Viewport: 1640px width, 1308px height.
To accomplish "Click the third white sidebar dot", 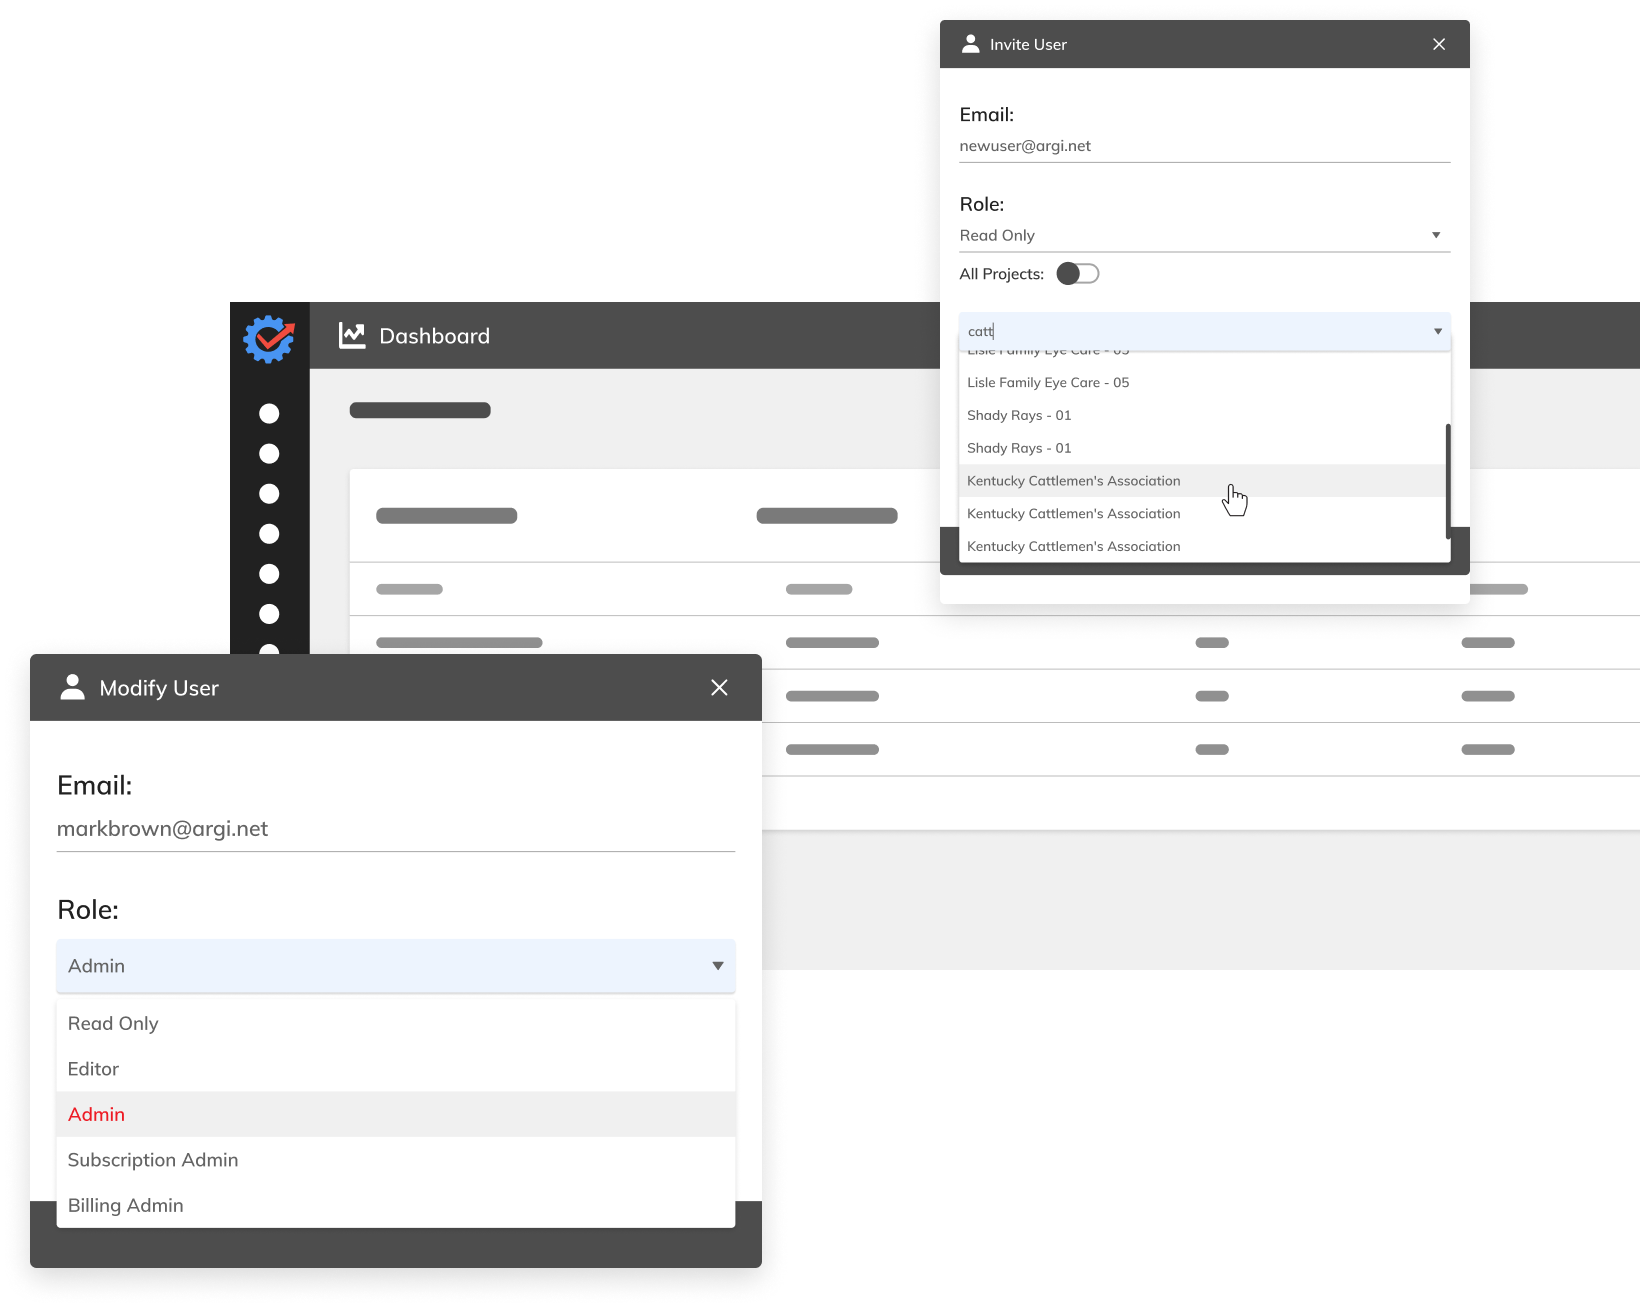I will point(269,494).
